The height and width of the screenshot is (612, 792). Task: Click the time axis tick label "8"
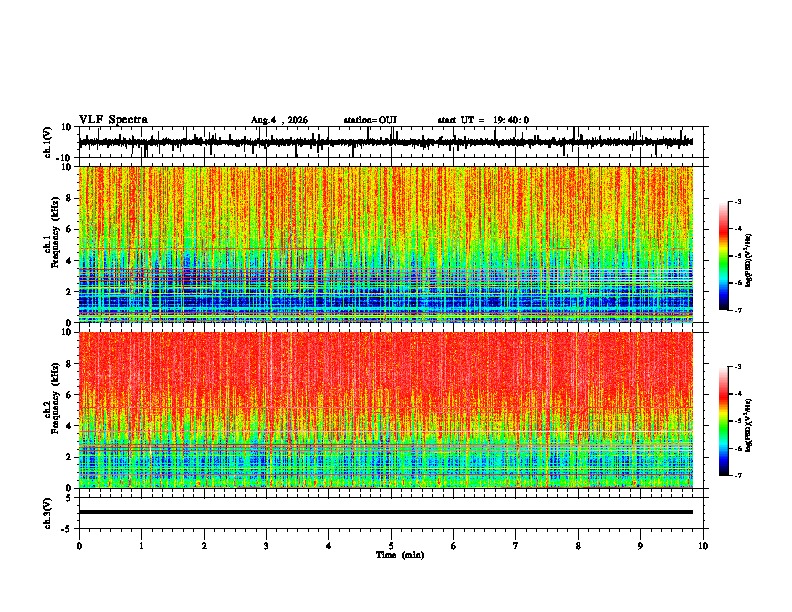coord(578,546)
